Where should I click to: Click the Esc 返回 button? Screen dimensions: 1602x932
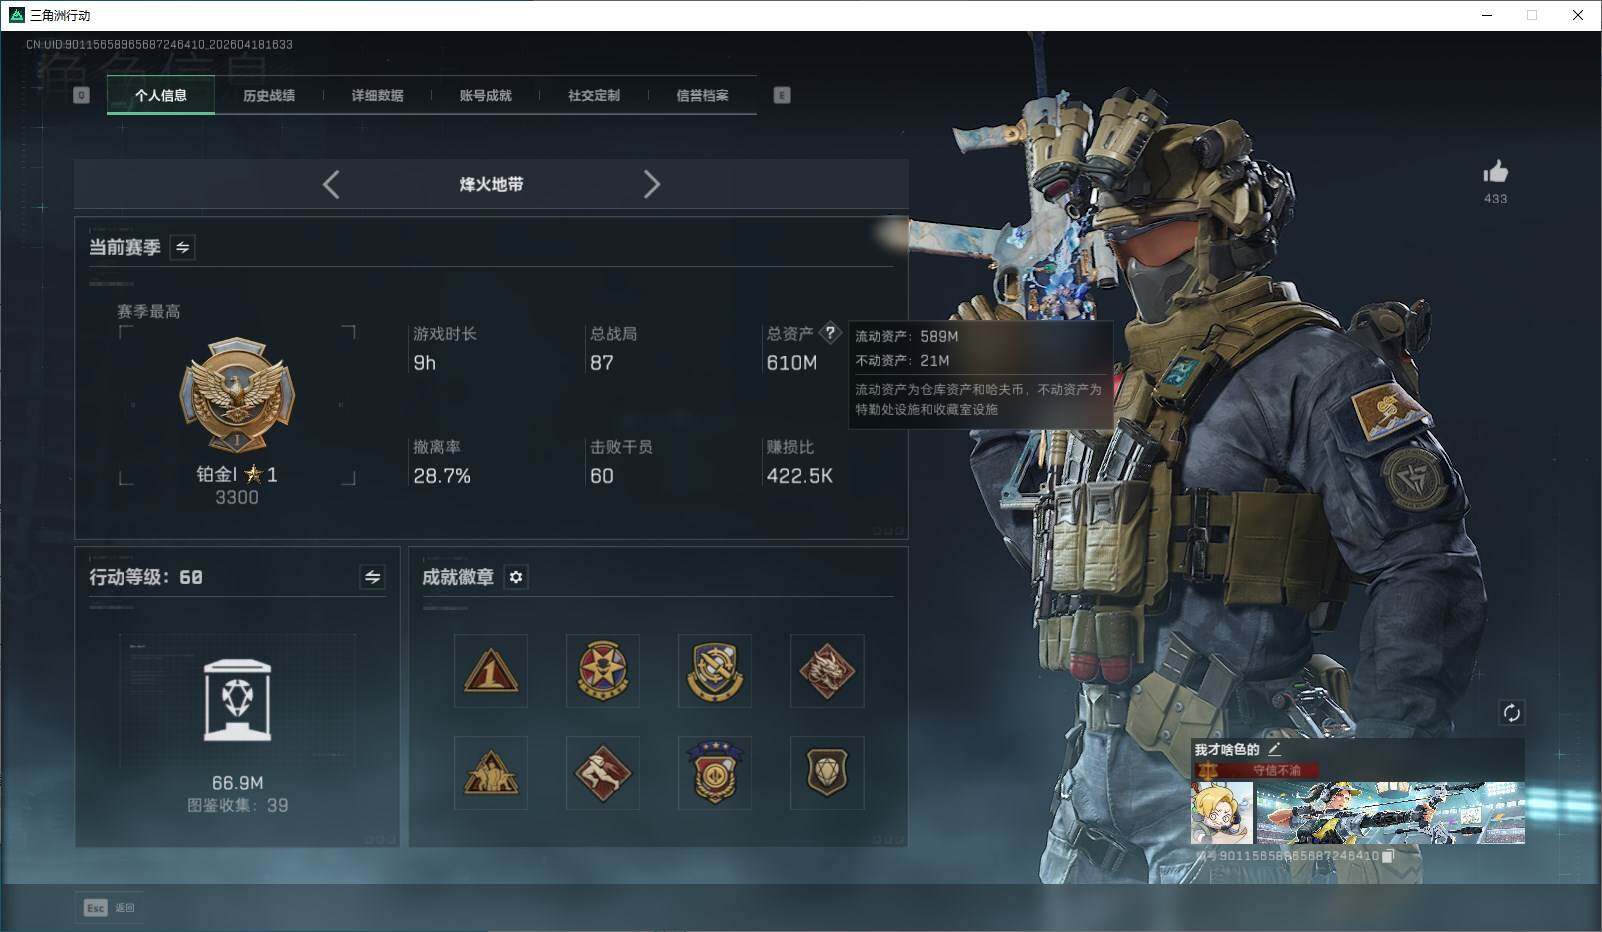pyautogui.click(x=109, y=907)
